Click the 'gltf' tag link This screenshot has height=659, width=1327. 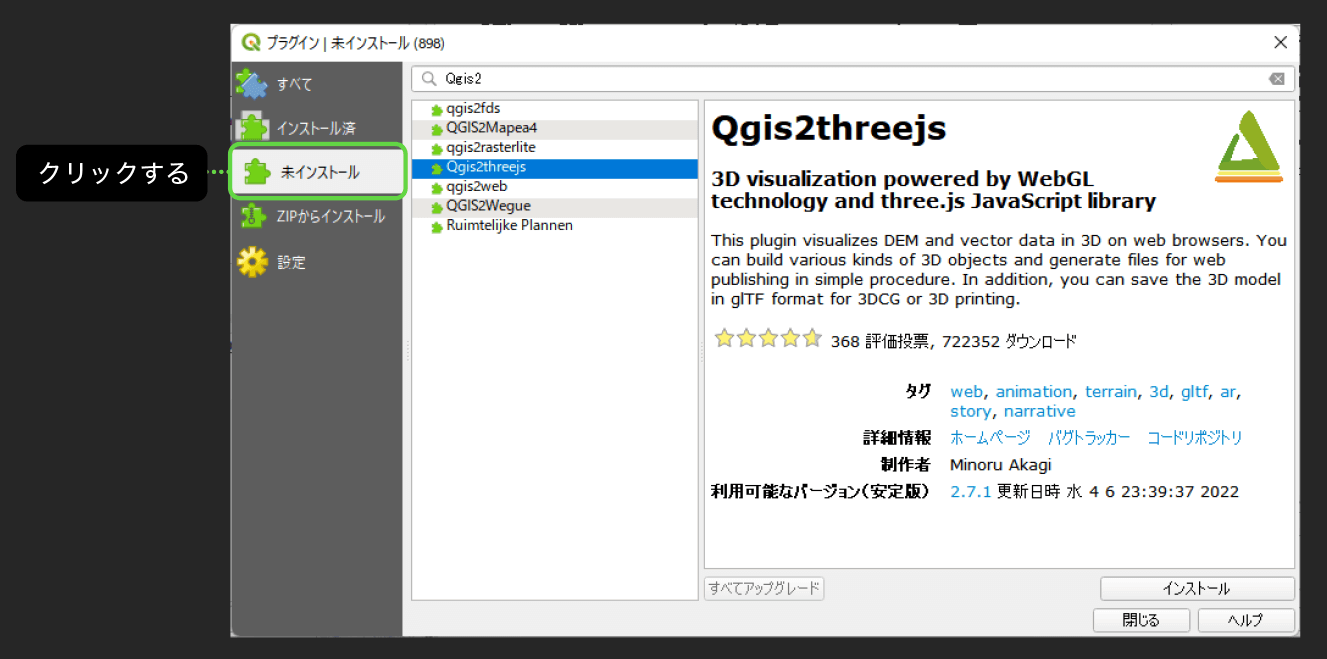coord(1194,392)
